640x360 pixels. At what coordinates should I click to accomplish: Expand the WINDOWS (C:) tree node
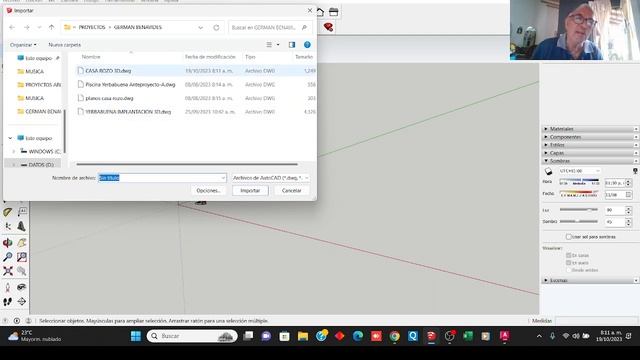[13, 151]
